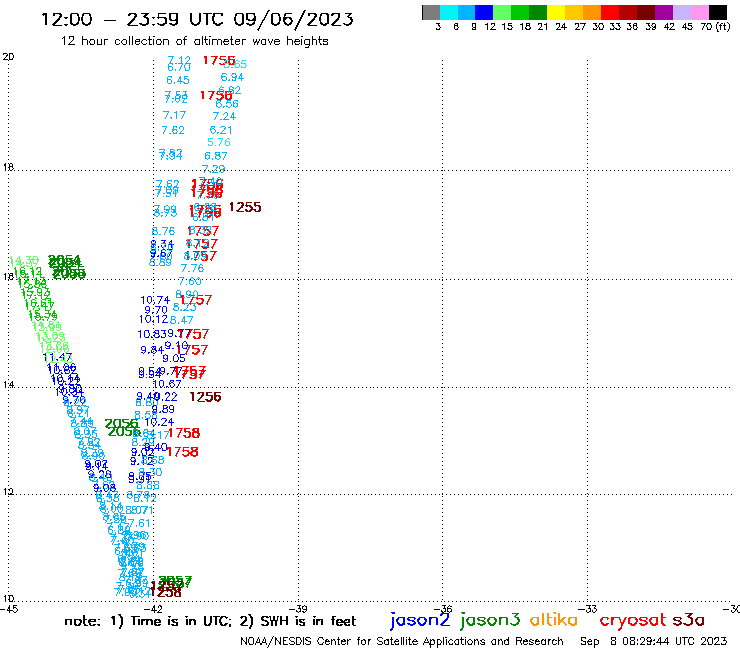Click the "12:00 – 23:59 UTC 09/06/2023" title
The width and height of the screenshot is (740, 650).
pos(197,19)
